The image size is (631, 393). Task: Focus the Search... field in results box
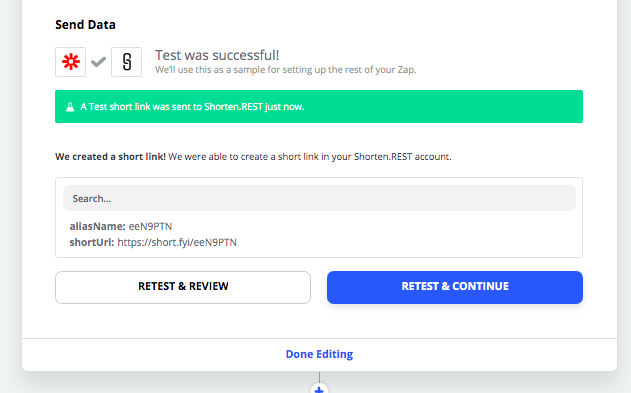click(319, 198)
